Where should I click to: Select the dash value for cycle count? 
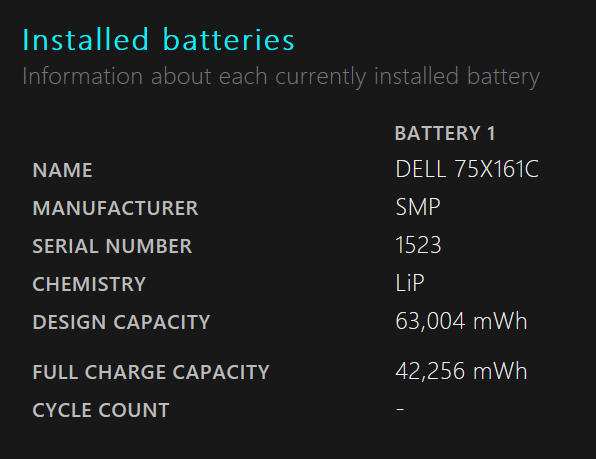(x=400, y=409)
